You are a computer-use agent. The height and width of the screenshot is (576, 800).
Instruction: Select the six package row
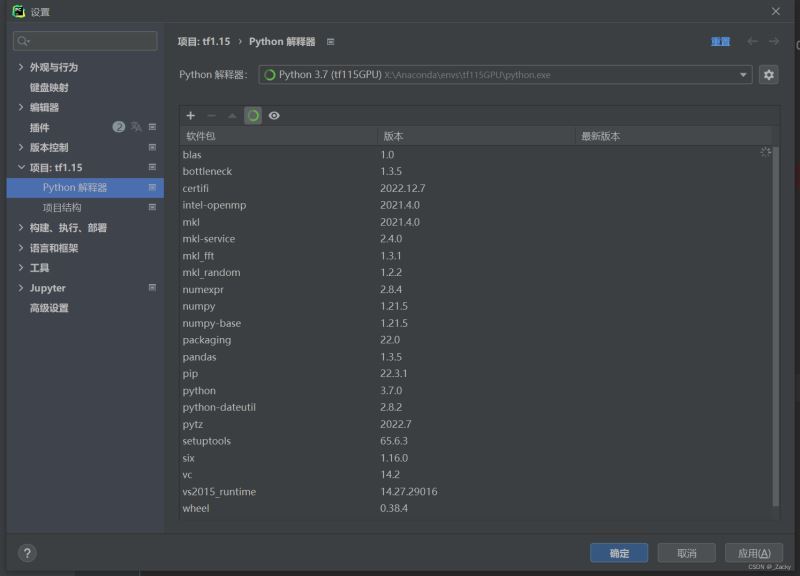tap(476, 458)
